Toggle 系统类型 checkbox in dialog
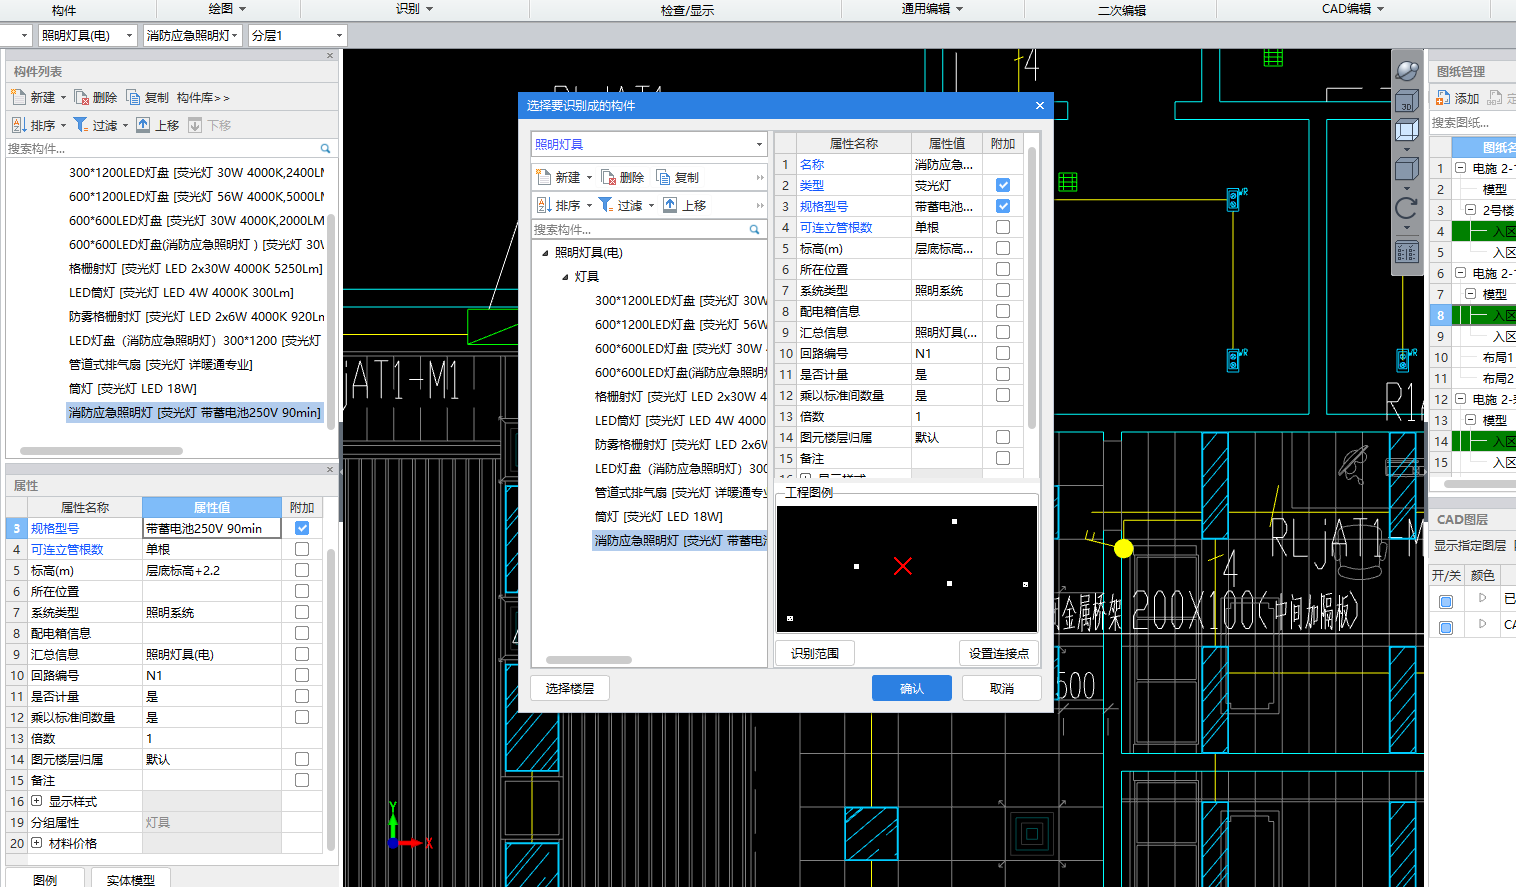This screenshot has height=887, width=1516. 1003,290
